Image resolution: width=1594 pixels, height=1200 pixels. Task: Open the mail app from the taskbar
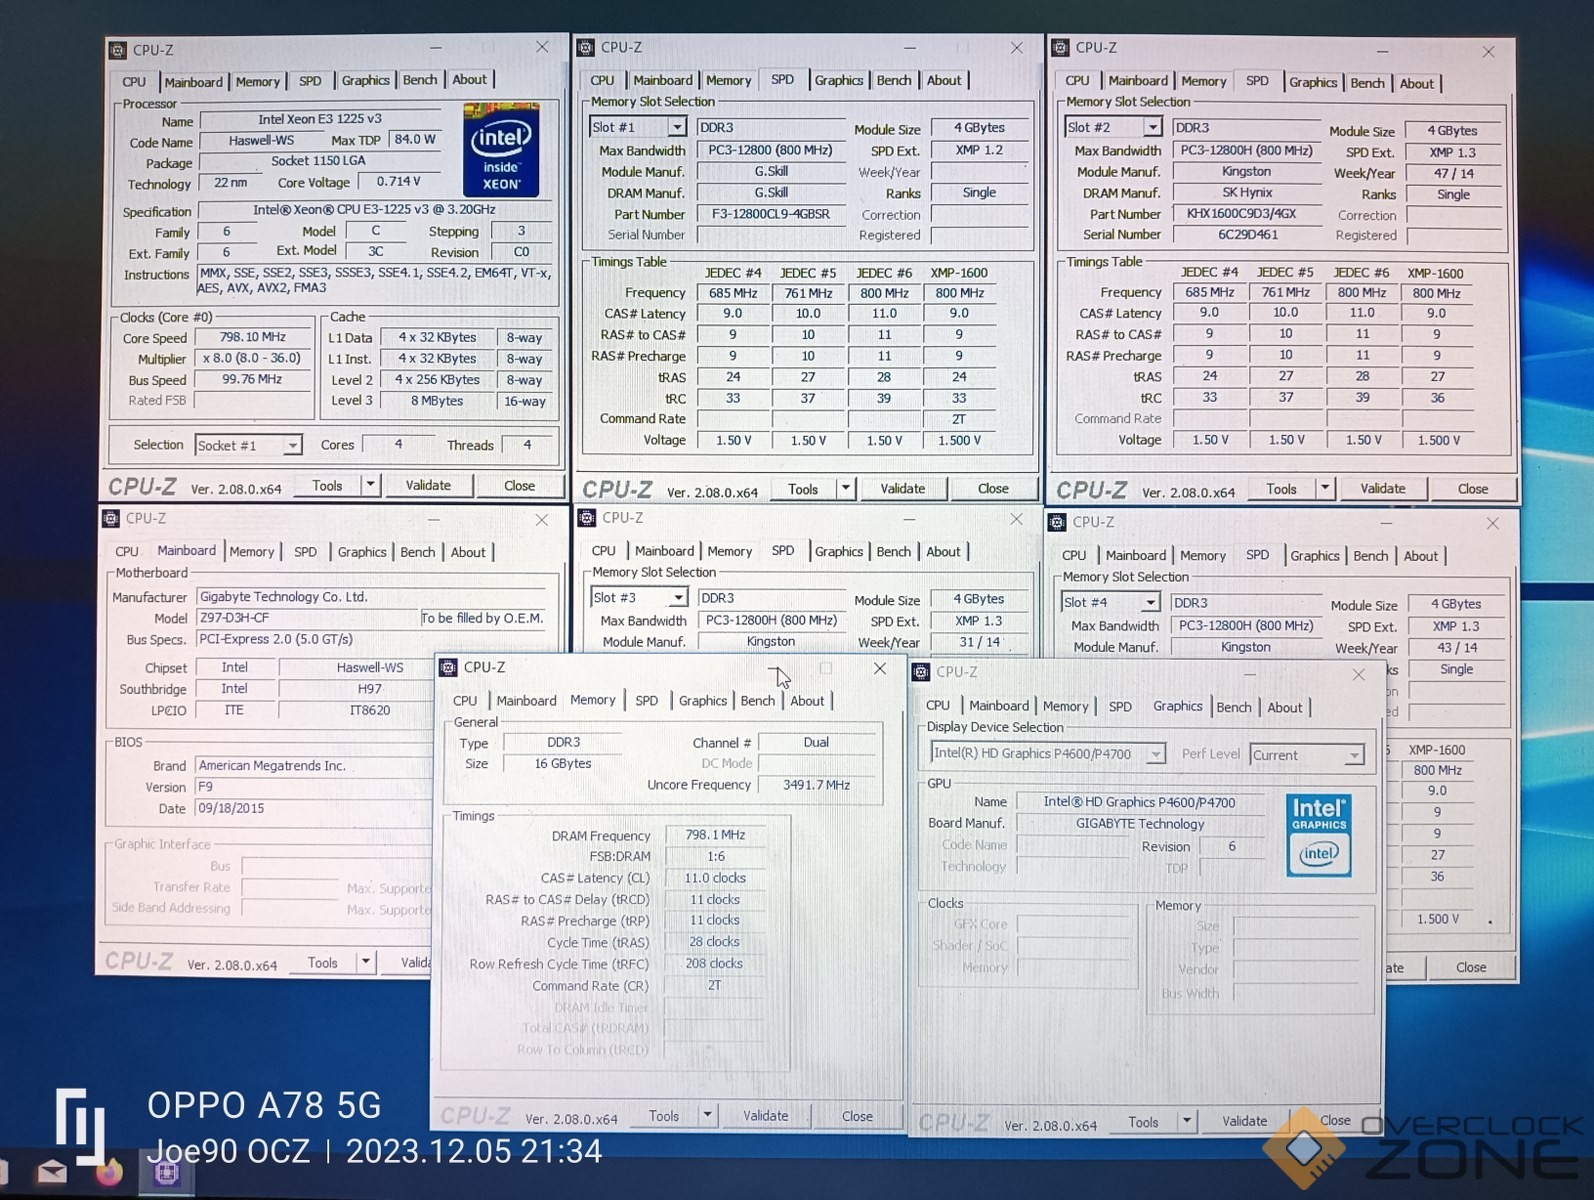(52, 1171)
